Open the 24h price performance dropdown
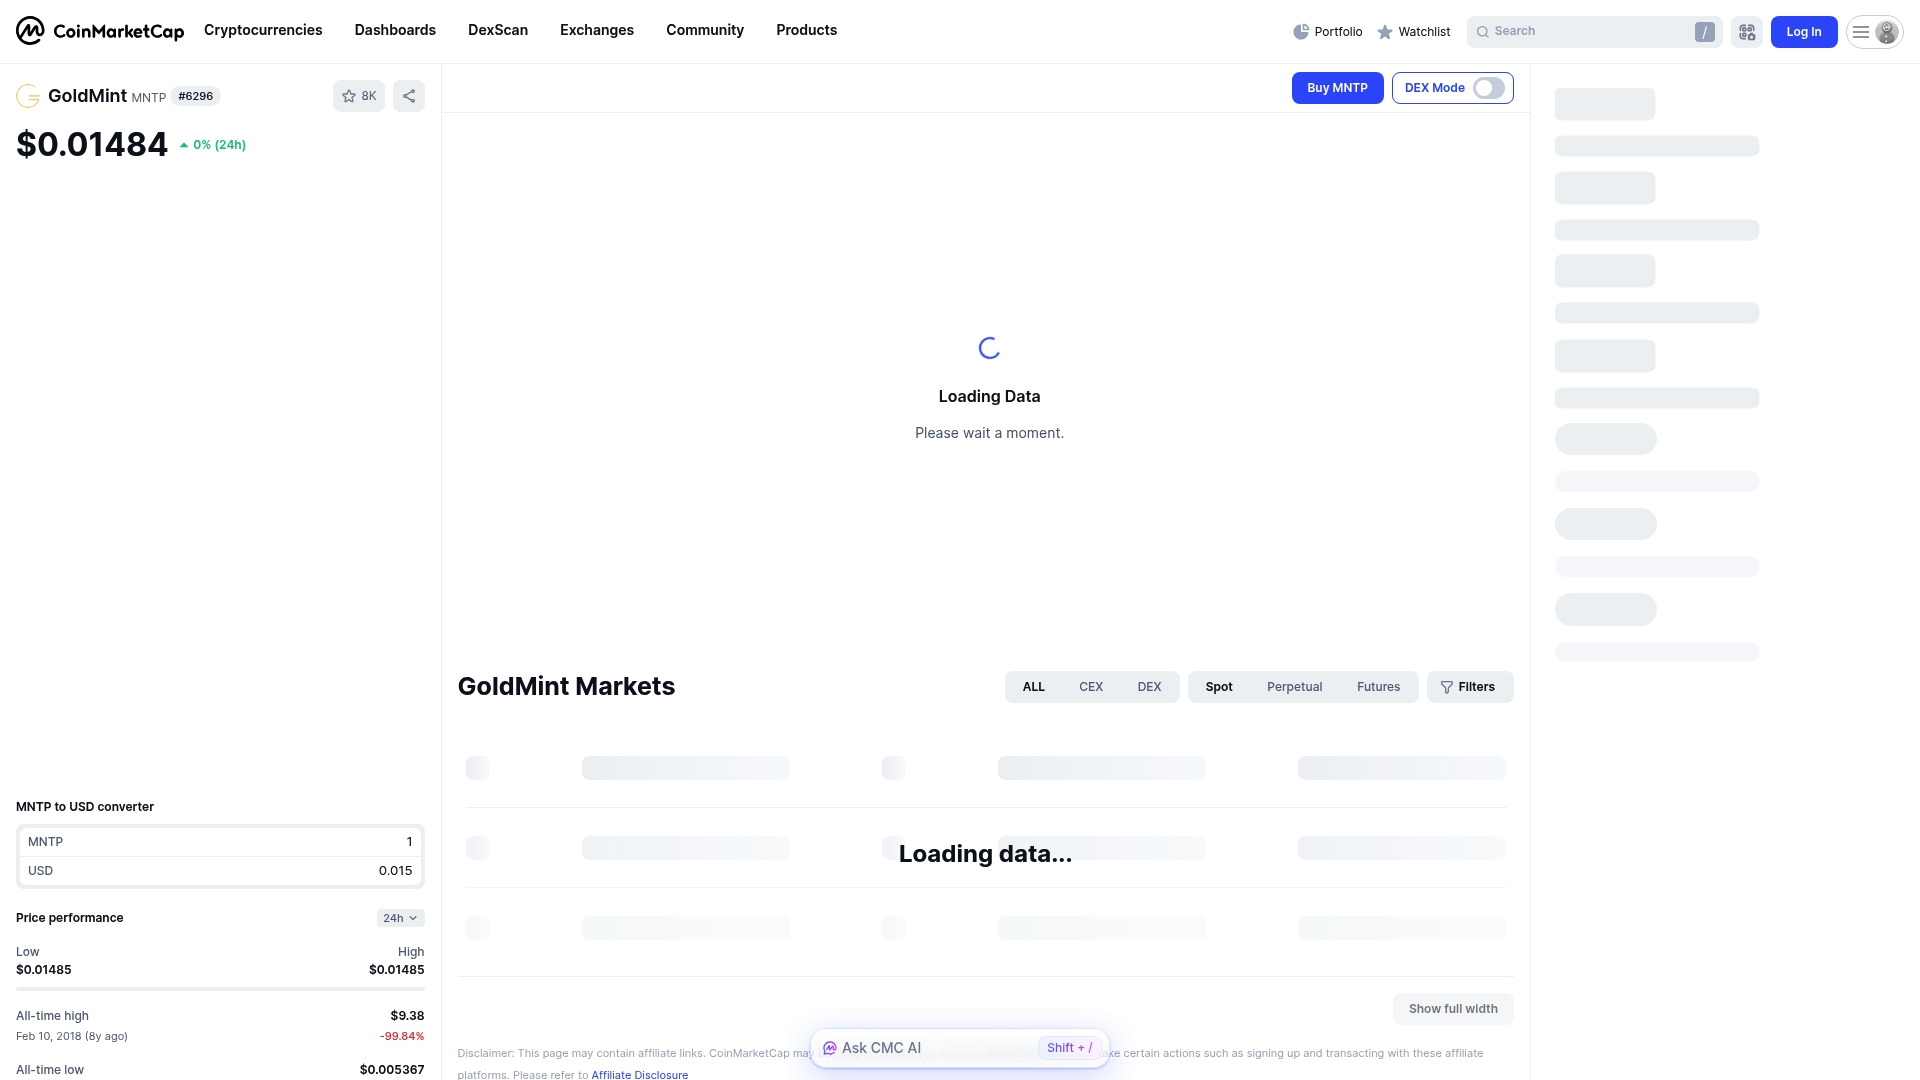Image resolution: width=1920 pixels, height=1080 pixels. tap(399, 917)
